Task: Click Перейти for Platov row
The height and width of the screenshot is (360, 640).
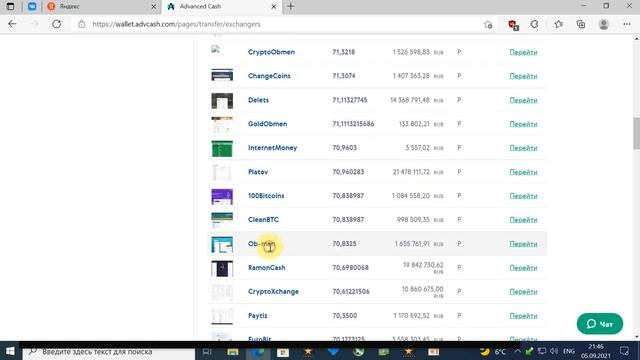Action: click(x=523, y=172)
